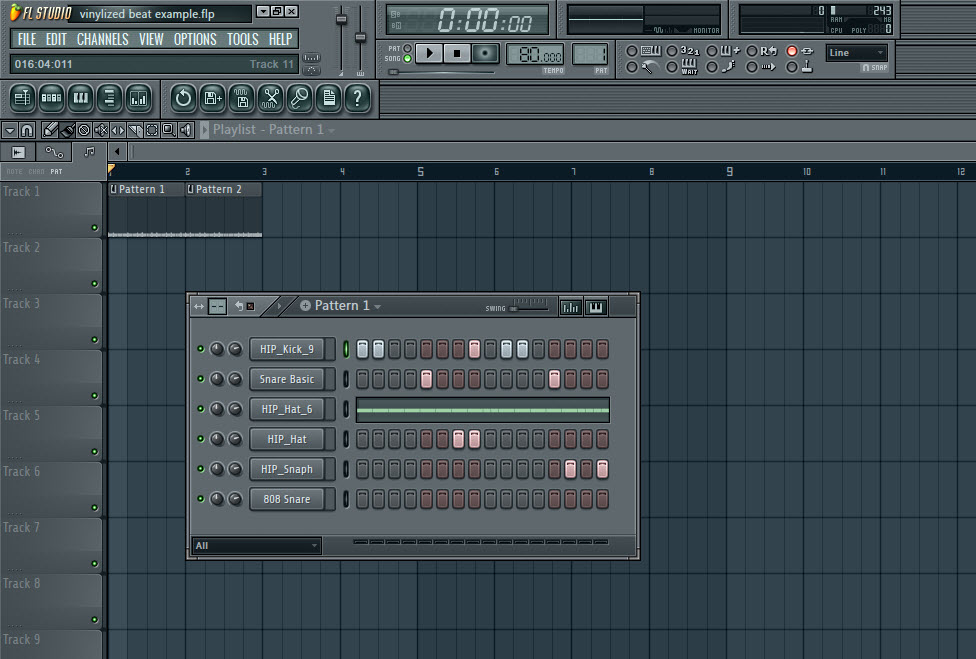Click the Undo circular arrow button
Image resolution: width=976 pixels, height=659 pixels.
click(183, 98)
